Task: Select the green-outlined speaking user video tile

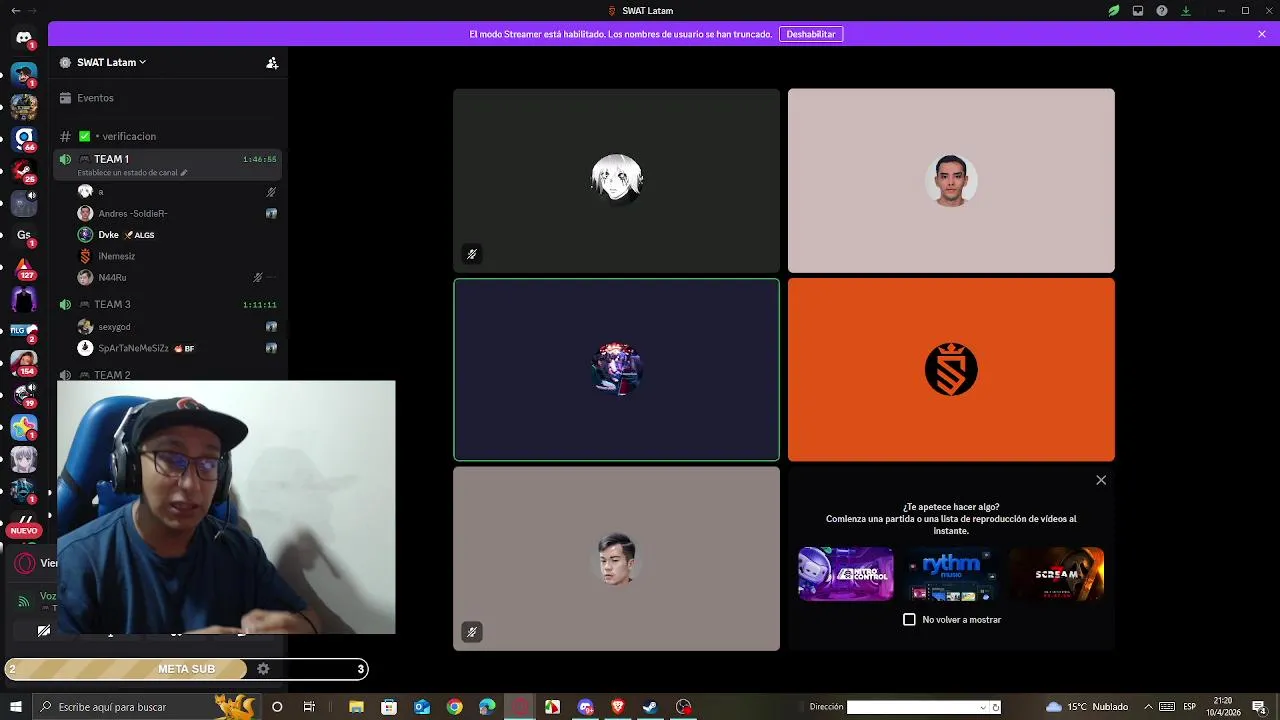Action: coord(616,369)
